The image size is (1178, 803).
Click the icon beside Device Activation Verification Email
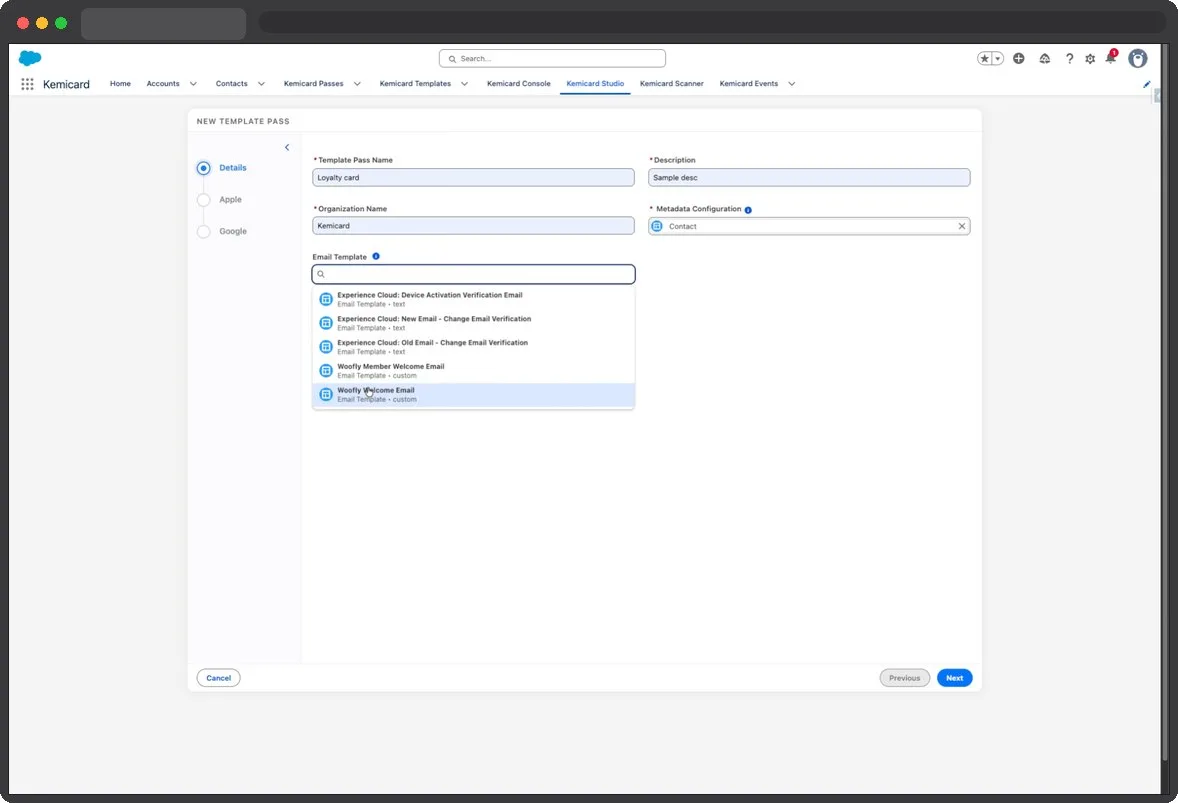click(326, 299)
